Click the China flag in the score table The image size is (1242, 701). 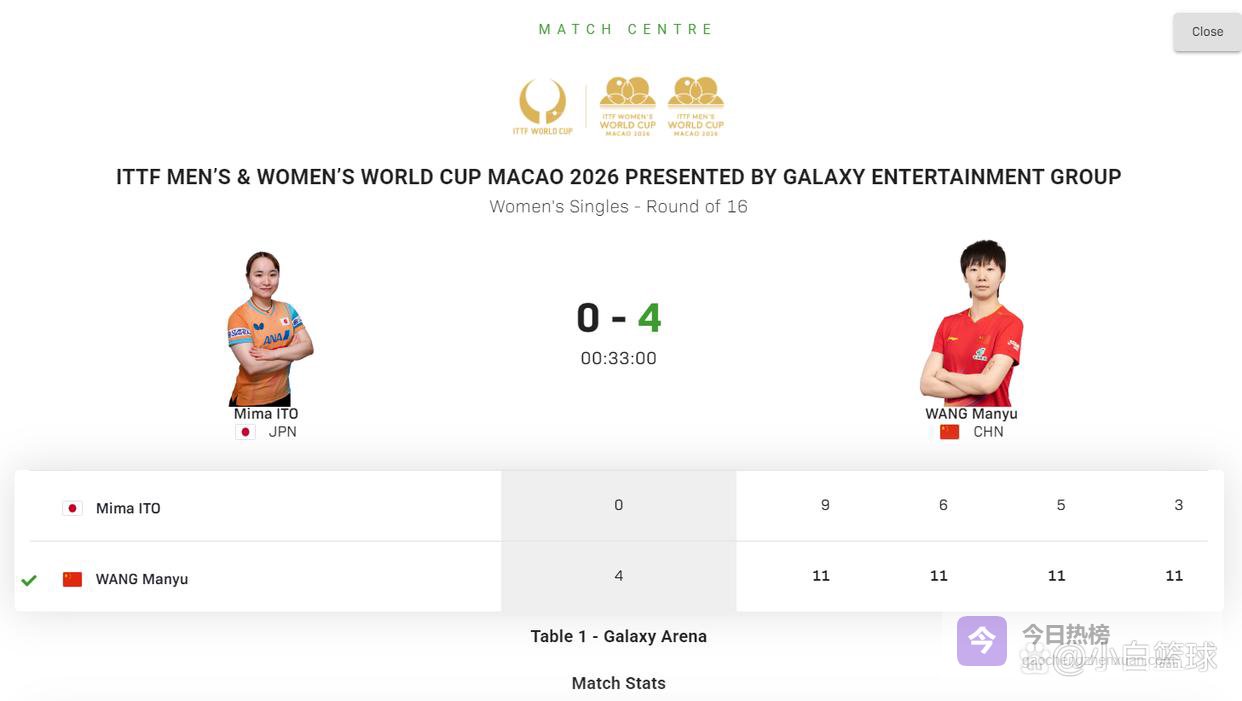[x=72, y=579]
